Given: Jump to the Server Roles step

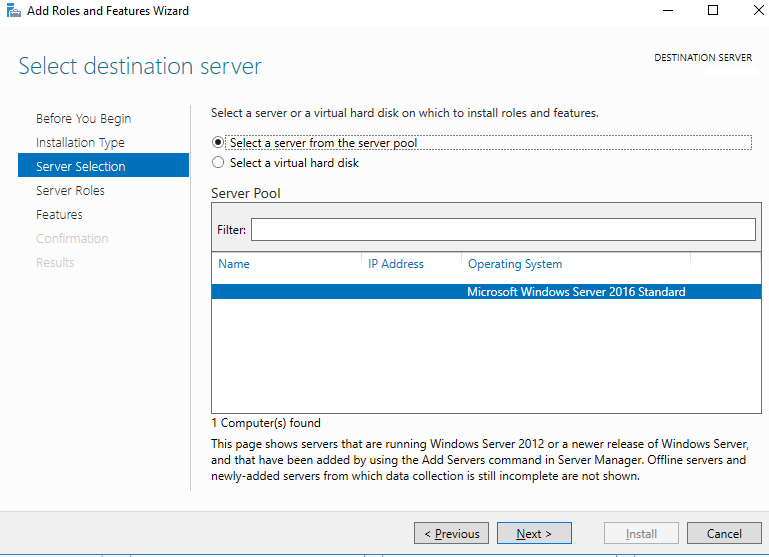Looking at the screenshot, I should click(70, 190).
